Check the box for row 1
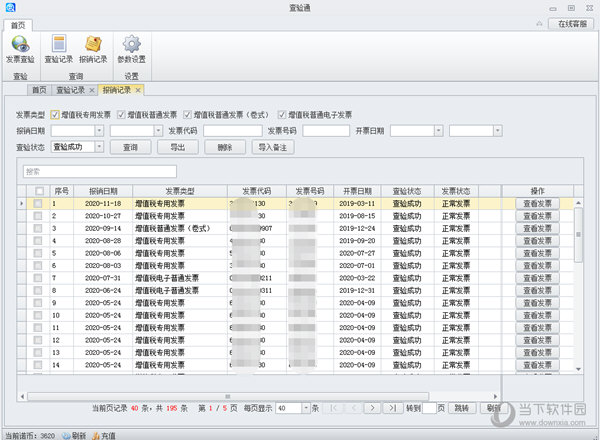Viewport: 600px width, 440px height. pos(38,204)
